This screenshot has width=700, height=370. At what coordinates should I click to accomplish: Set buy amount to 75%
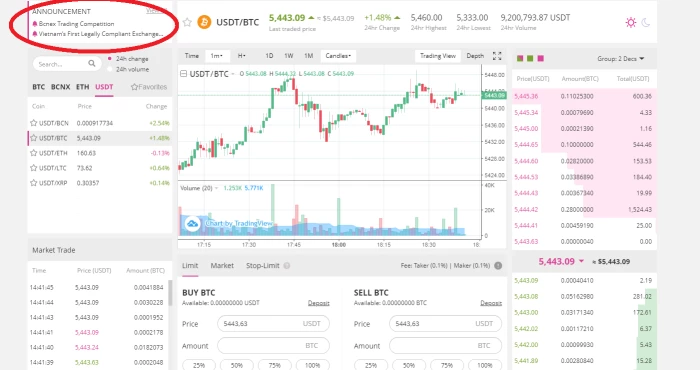tap(275, 365)
